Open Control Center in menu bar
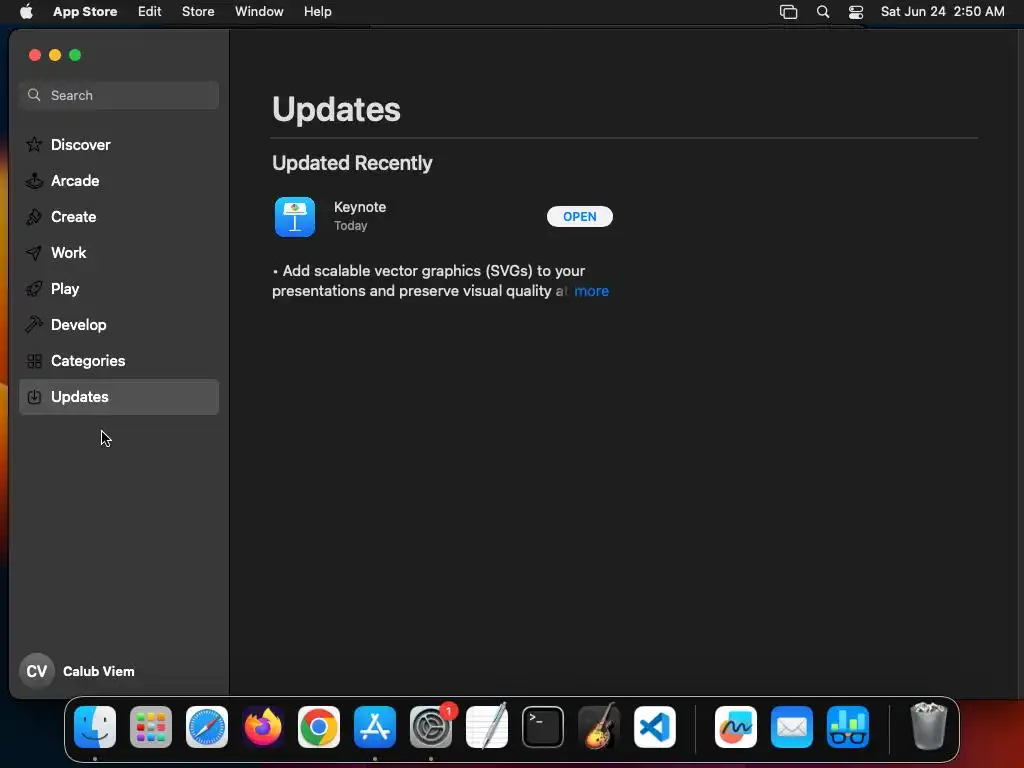Viewport: 1024px width, 768px height. (856, 12)
